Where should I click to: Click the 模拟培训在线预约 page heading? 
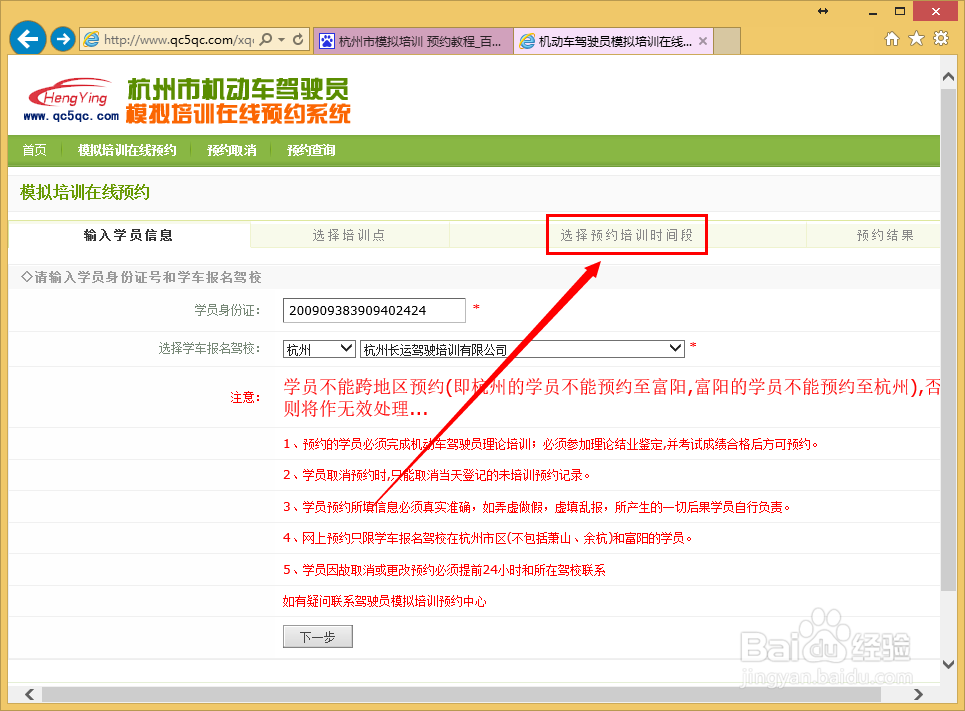[x=85, y=193]
